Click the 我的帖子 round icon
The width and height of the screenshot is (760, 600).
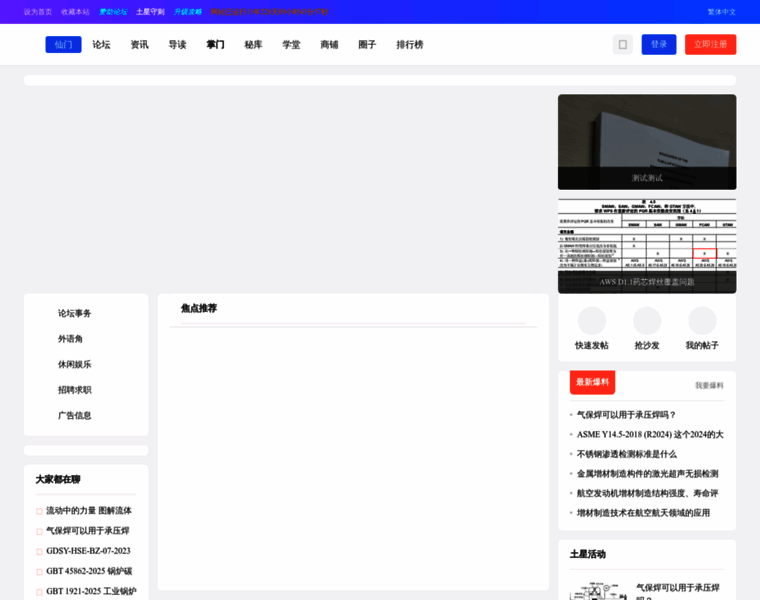coord(702,320)
